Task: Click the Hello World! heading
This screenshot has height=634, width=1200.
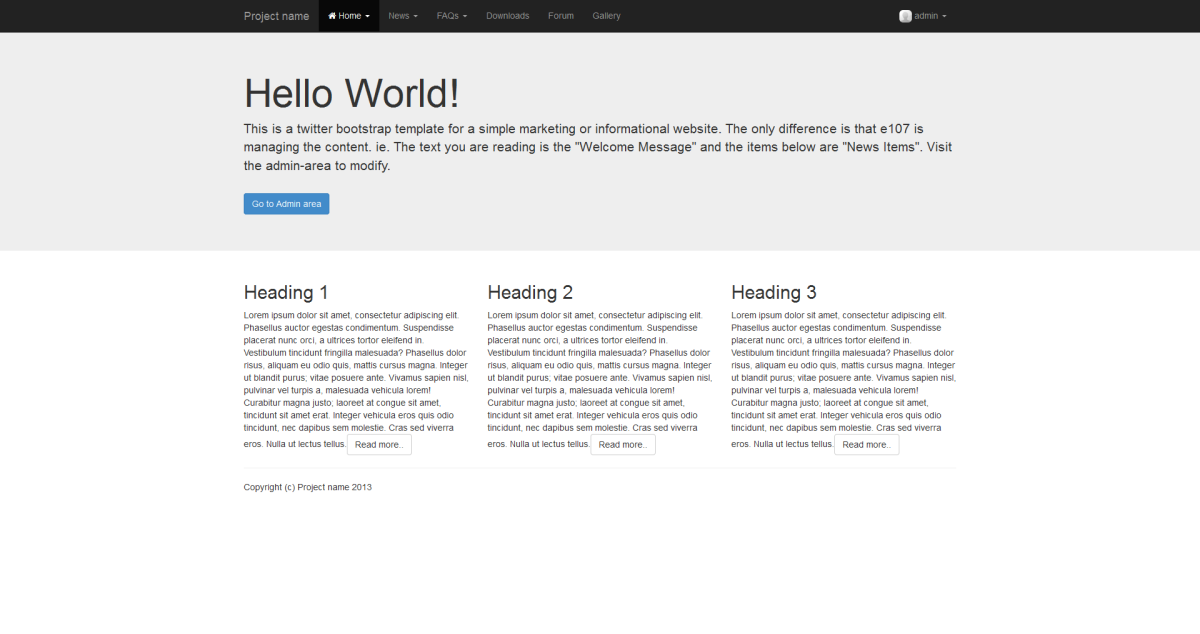Action: [x=351, y=92]
